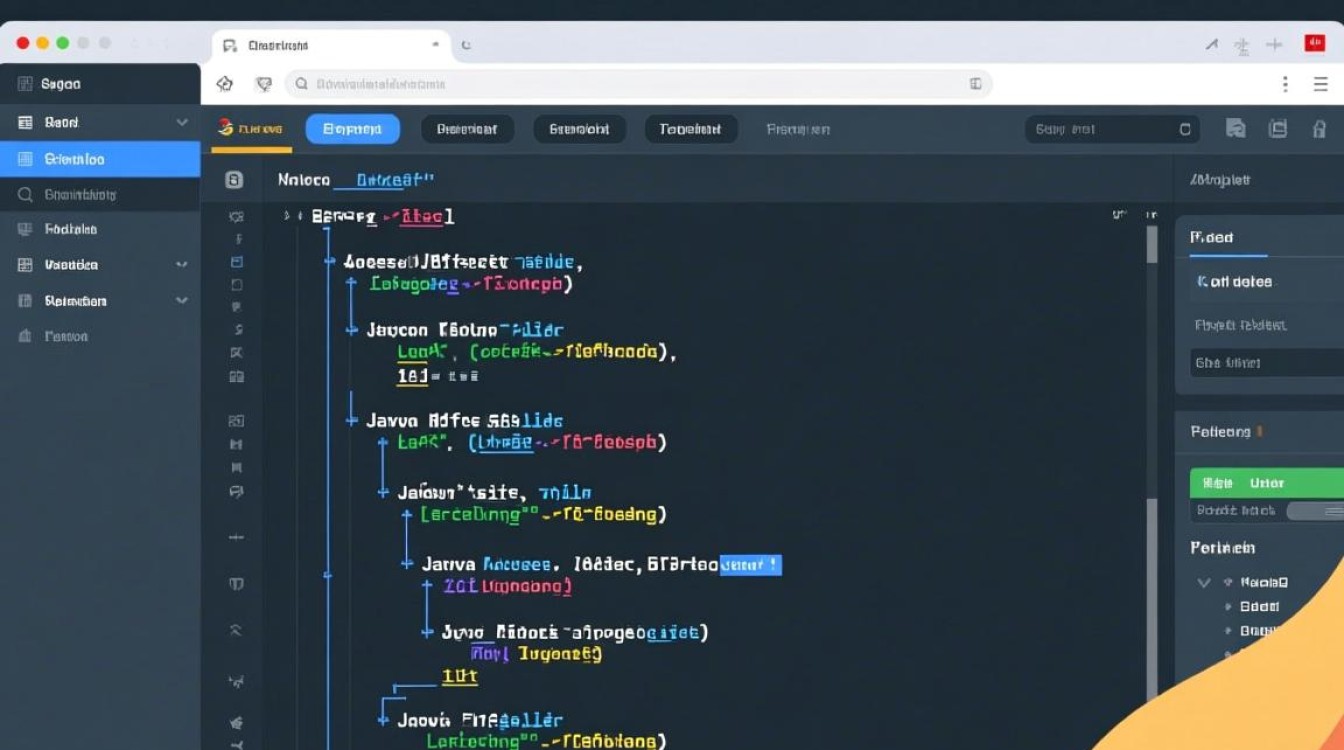Click the browser kebab menu icon
Viewport: 1344px width, 750px height.
point(1285,85)
